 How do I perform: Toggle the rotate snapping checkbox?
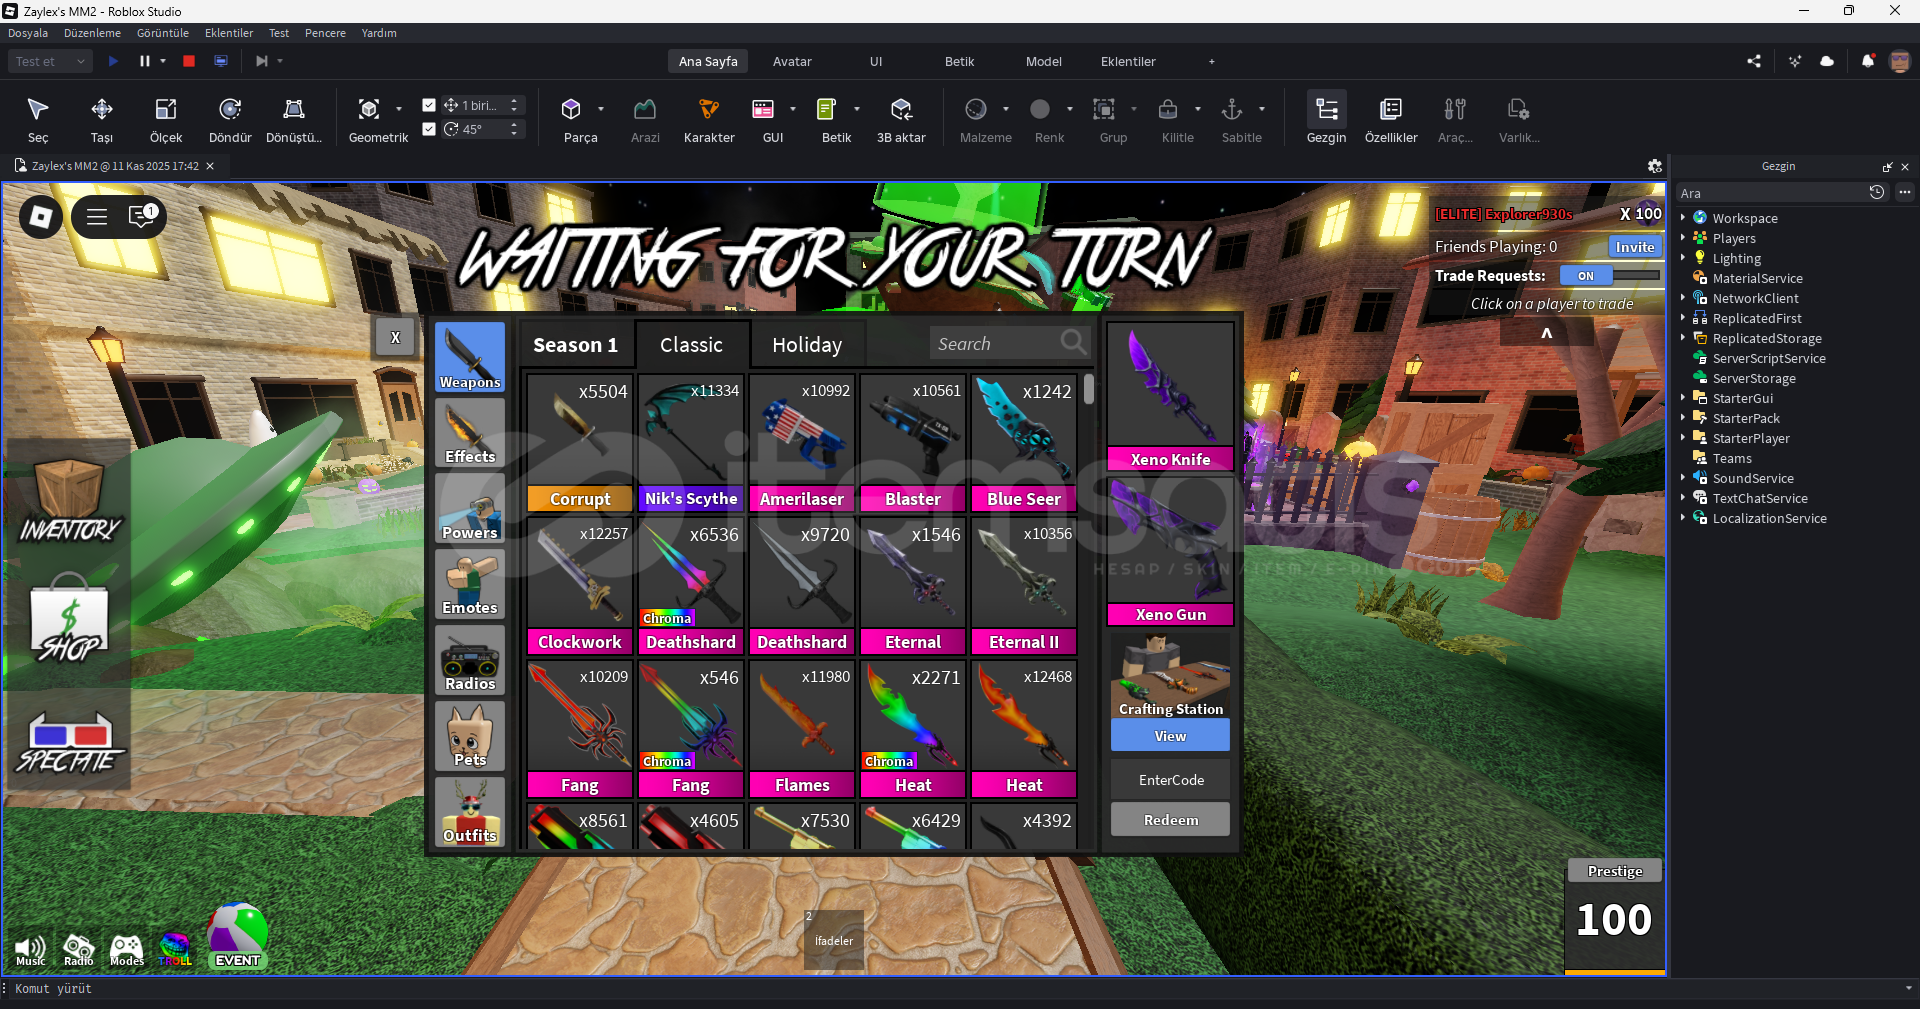tap(429, 129)
